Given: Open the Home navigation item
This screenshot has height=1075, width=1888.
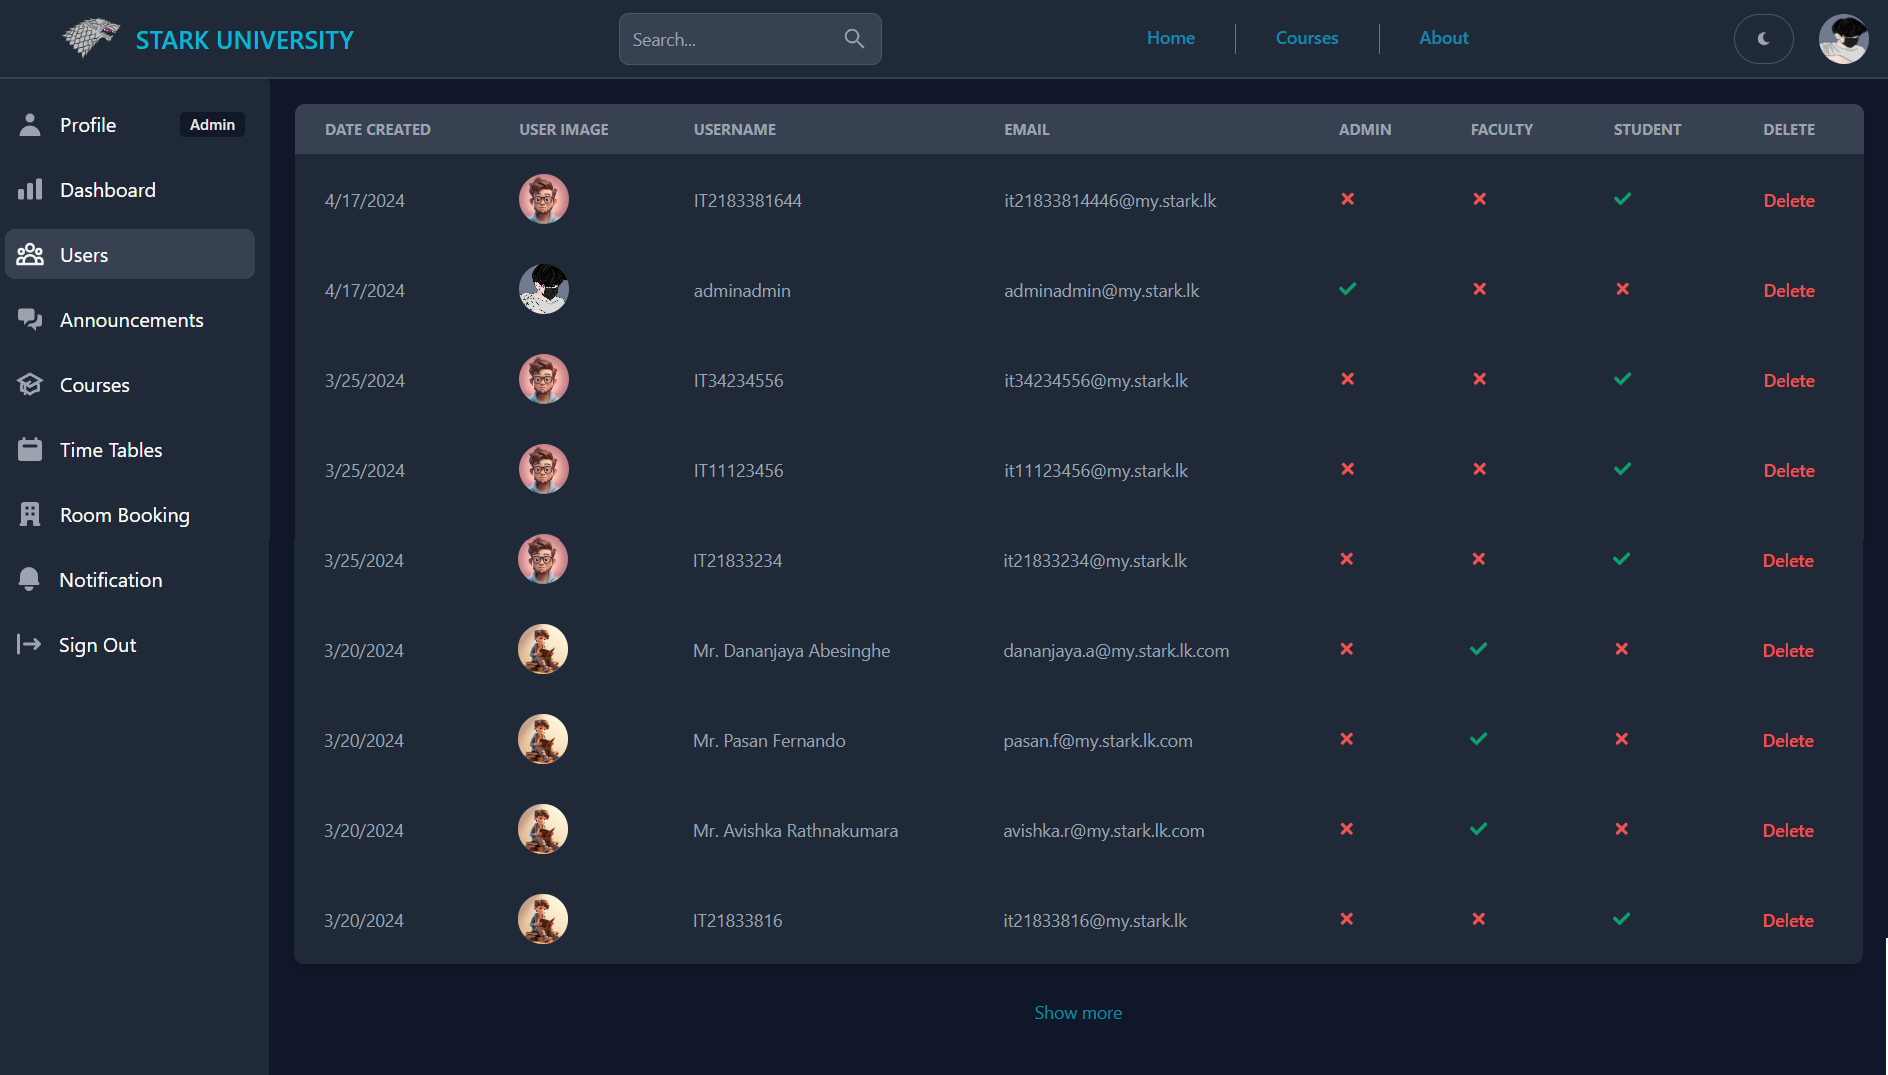Looking at the screenshot, I should coord(1170,37).
